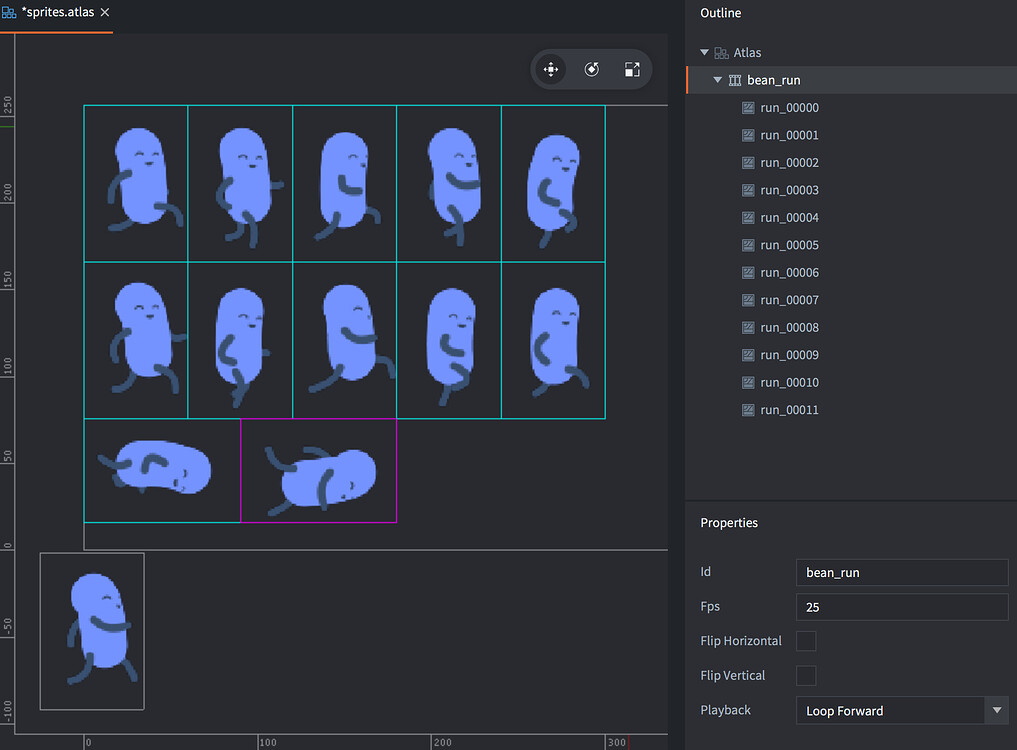Select the Scale tool in the scene toolbar
This screenshot has height=750, width=1017.
632,69
